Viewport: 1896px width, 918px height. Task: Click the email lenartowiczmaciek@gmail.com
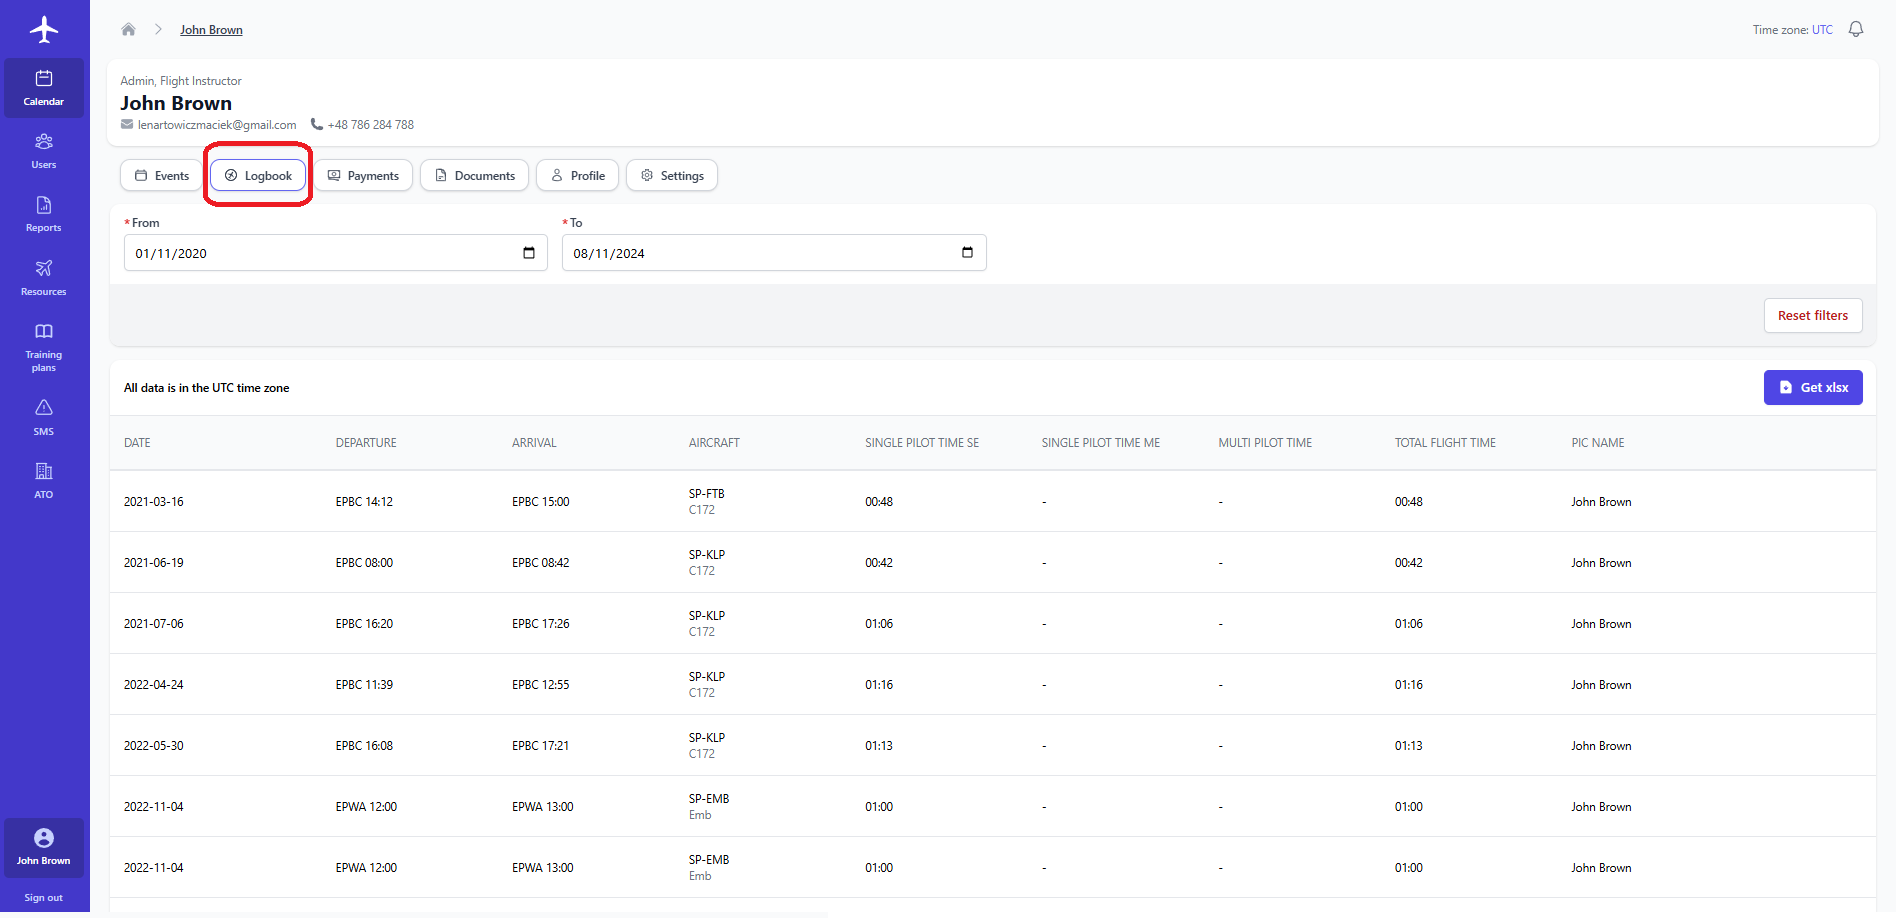tap(217, 125)
